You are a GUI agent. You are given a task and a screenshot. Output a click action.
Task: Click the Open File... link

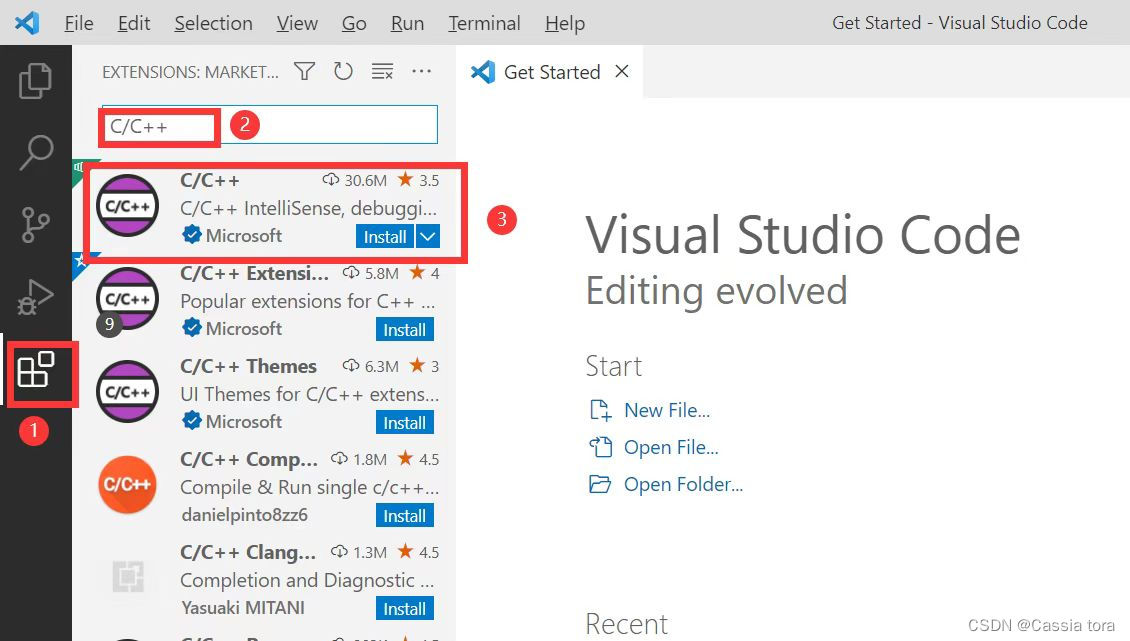click(671, 447)
